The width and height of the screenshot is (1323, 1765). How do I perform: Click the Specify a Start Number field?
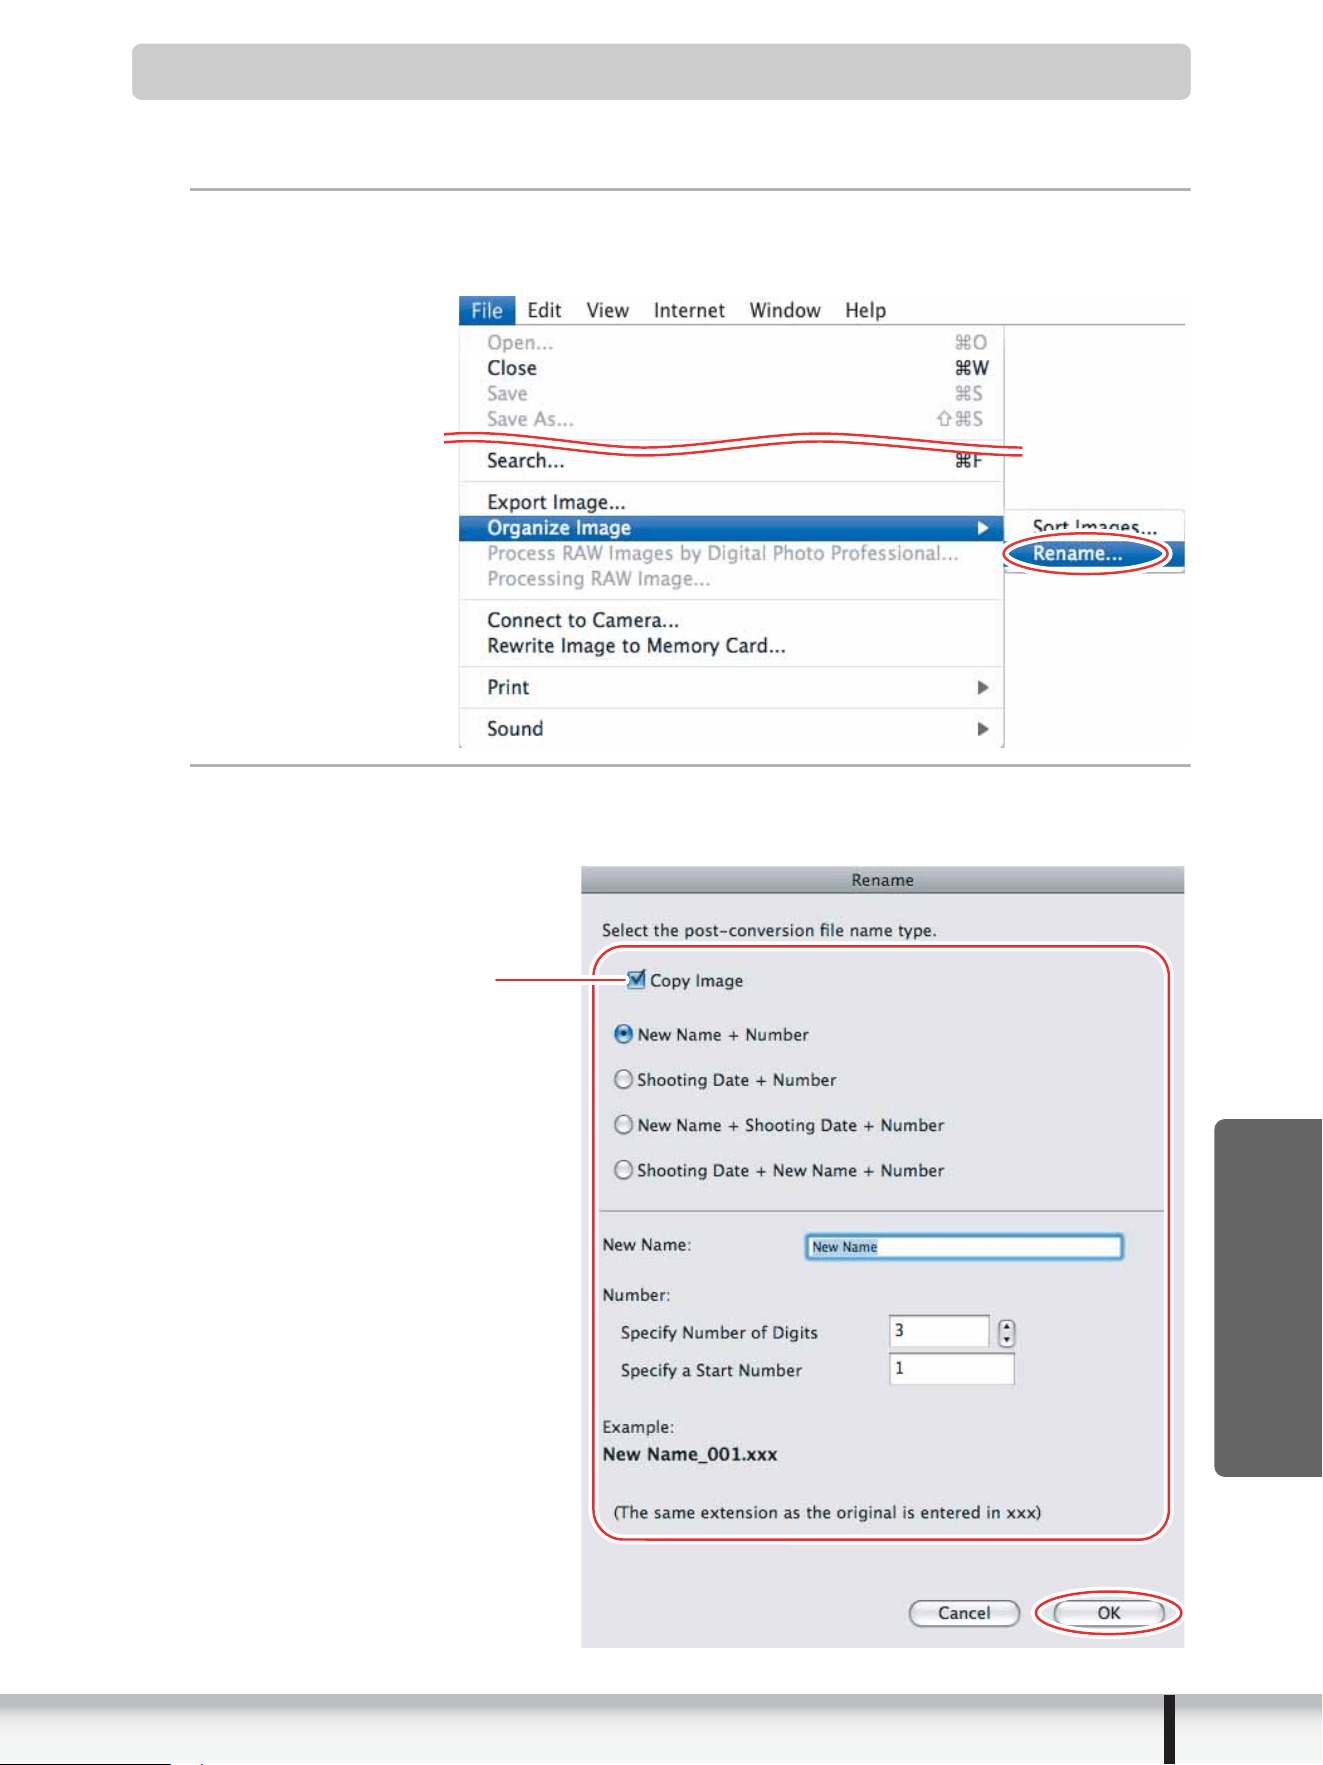tap(951, 1369)
